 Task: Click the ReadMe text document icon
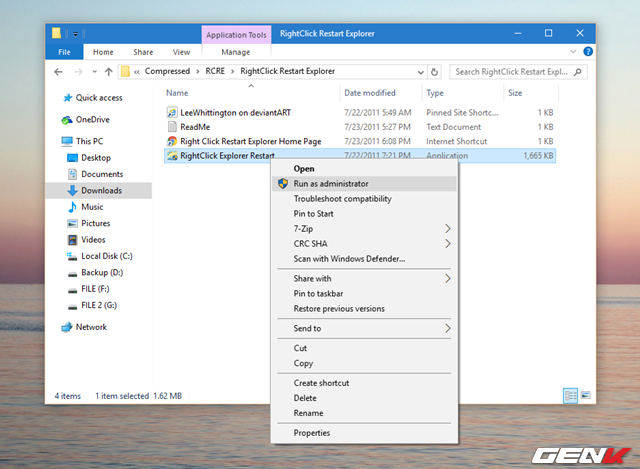click(172, 127)
